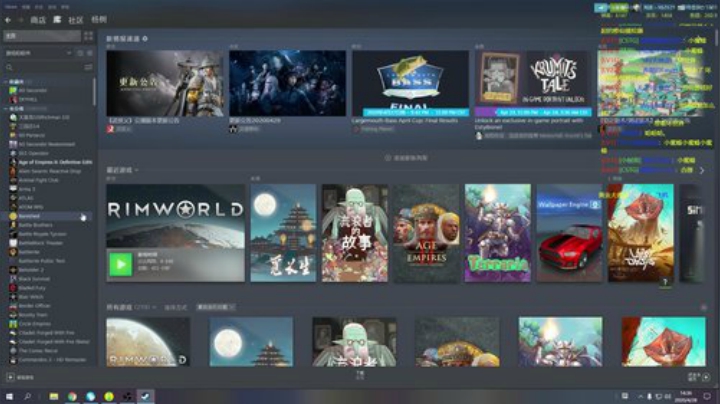Click the Bladed Fury game icon in list
720x404 pixels.
tap(13, 287)
